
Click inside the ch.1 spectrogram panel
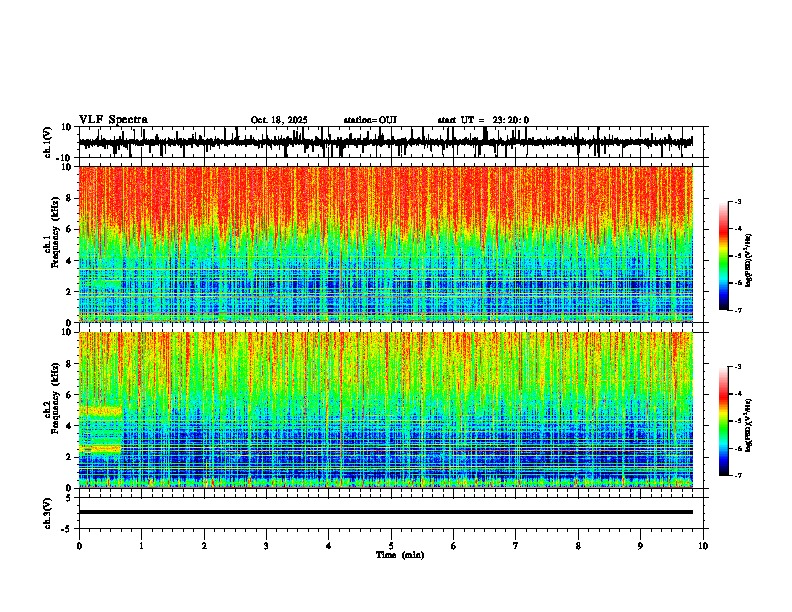386,244
